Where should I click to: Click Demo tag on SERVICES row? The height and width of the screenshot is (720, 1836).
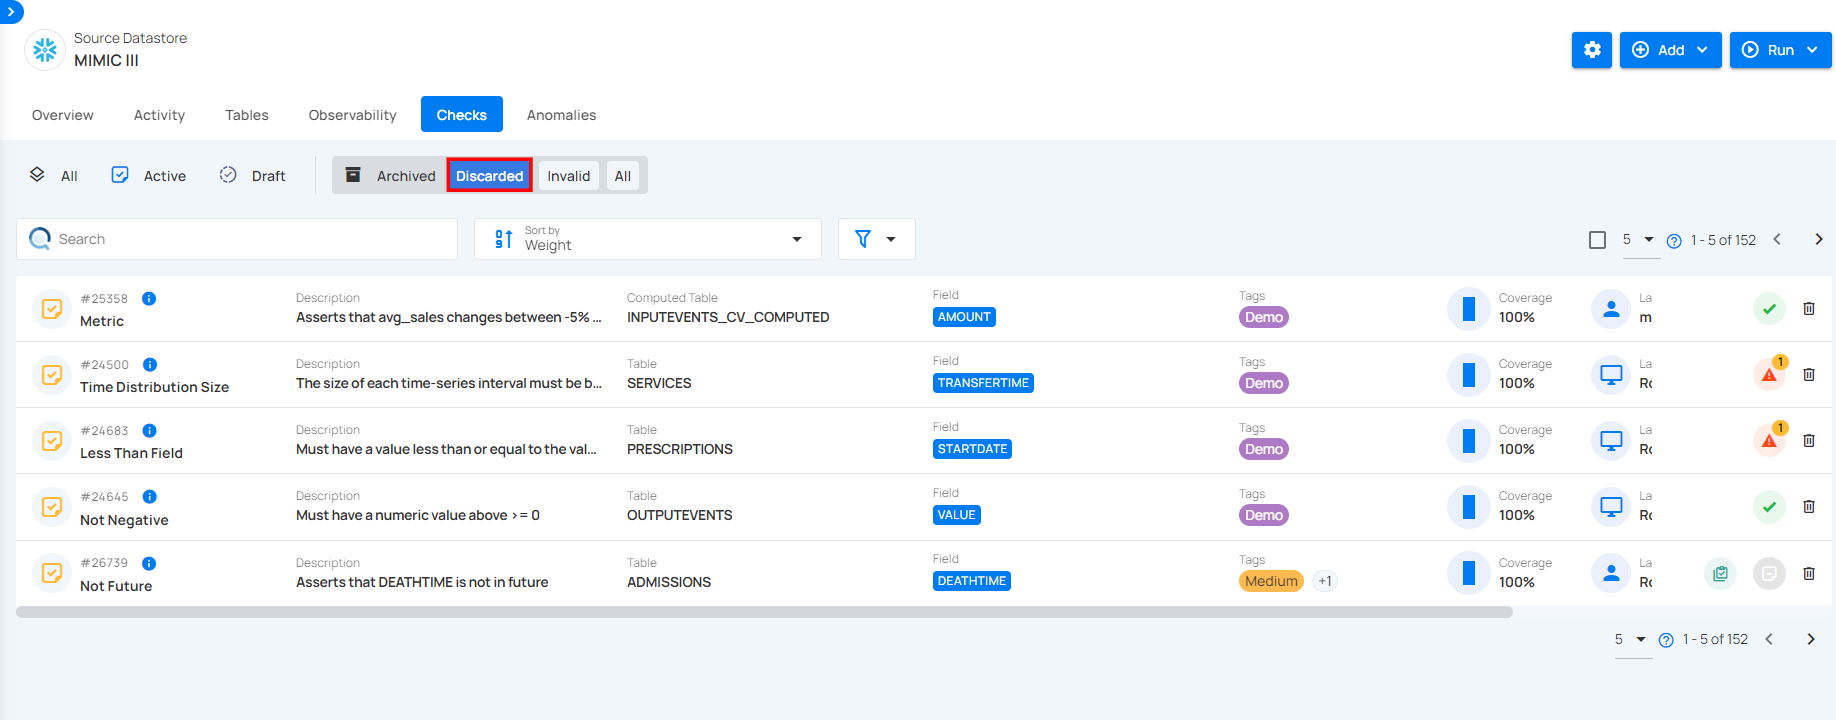pos(1264,383)
